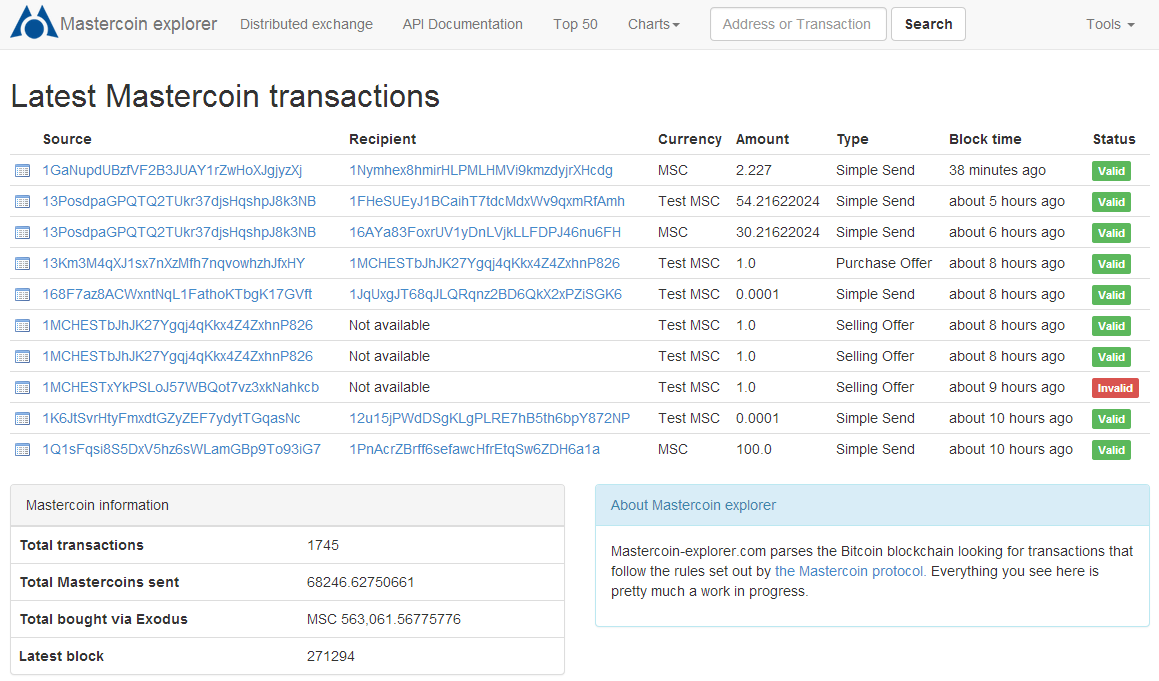Expand the Charts dropdown menu
This screenshot has height=681, width=1159.
click(653, 24)
